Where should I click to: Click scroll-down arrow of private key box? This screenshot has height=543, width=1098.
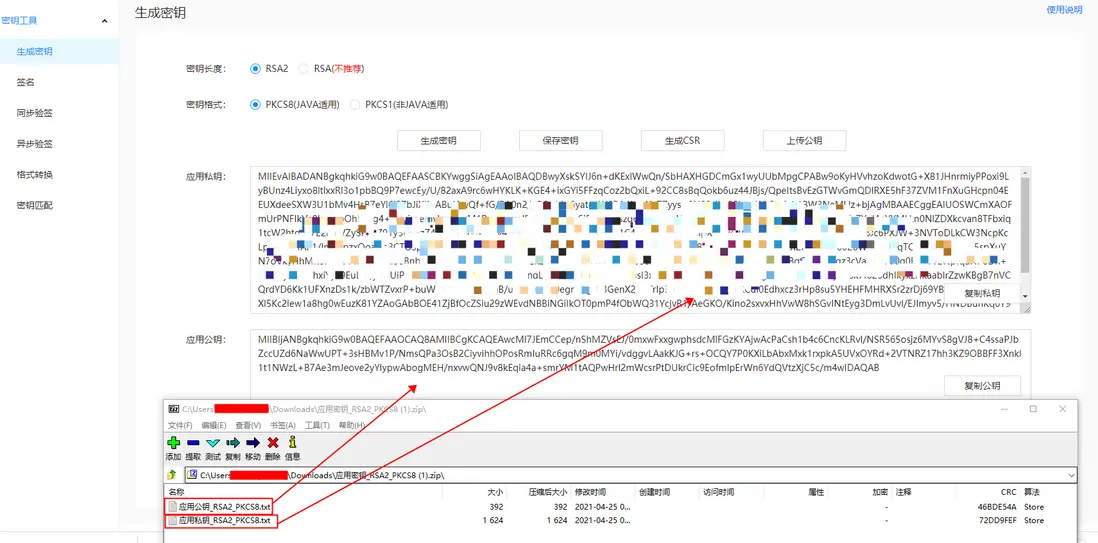1026,296
